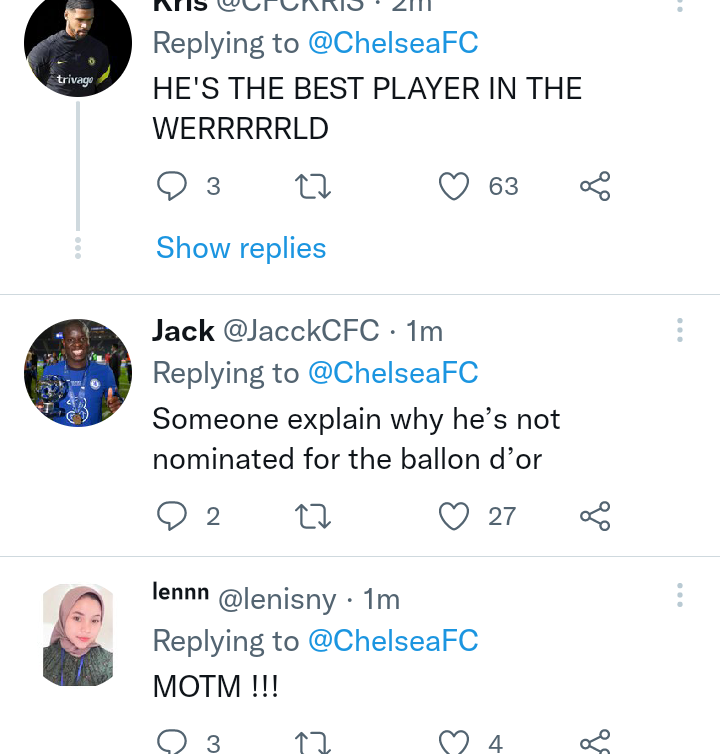View lennn's profile avatar
This screenshot has width=720, height=754.
pos(78,635)
